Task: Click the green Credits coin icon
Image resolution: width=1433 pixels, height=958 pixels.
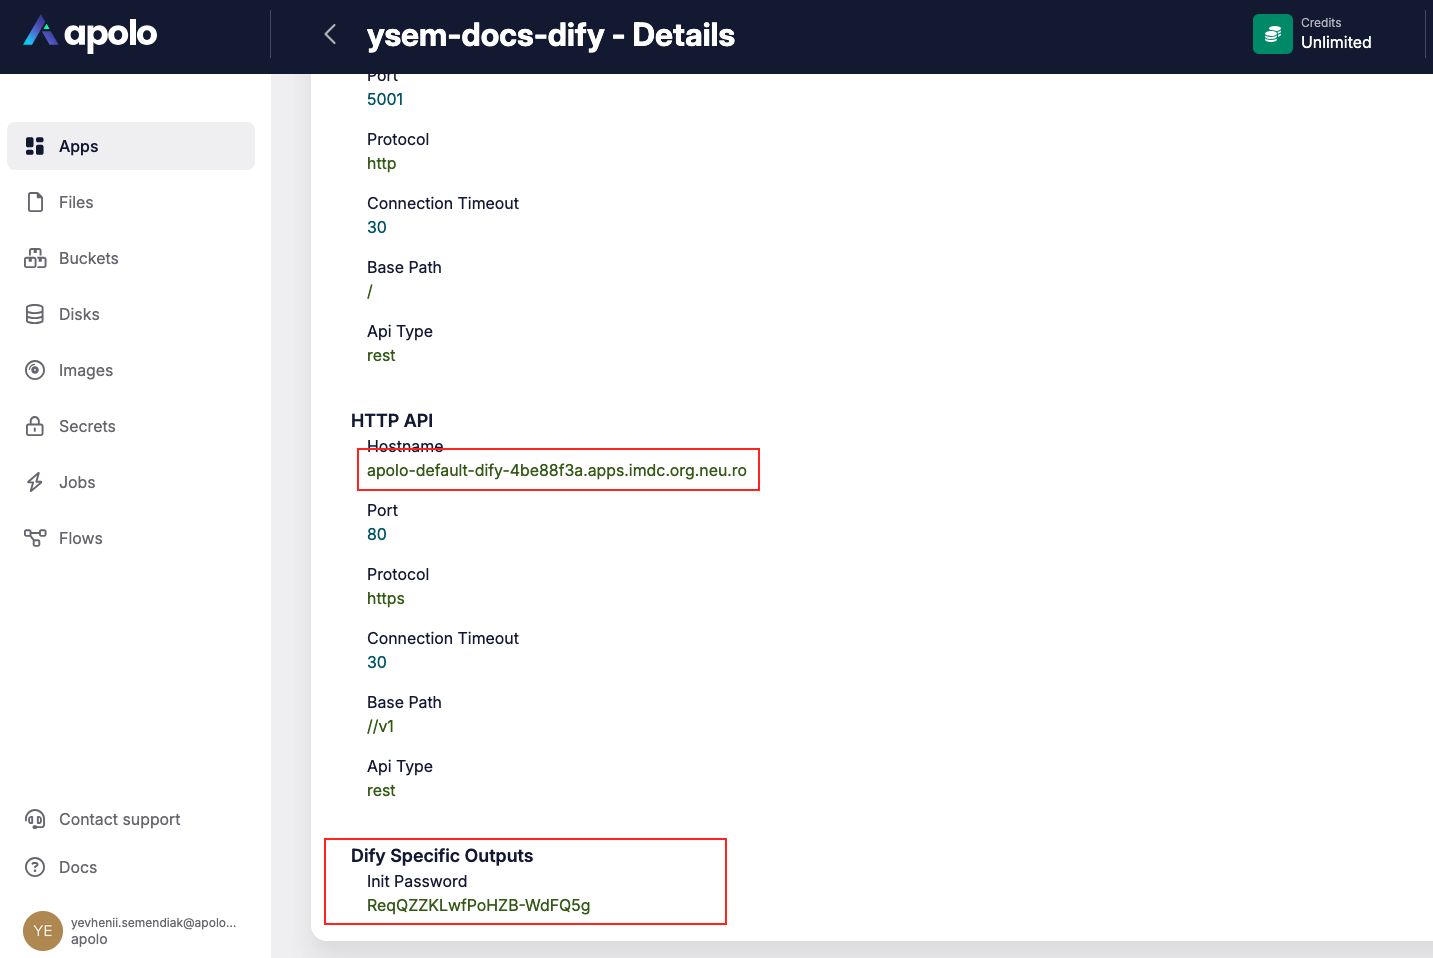Action: pos(1272,34)
